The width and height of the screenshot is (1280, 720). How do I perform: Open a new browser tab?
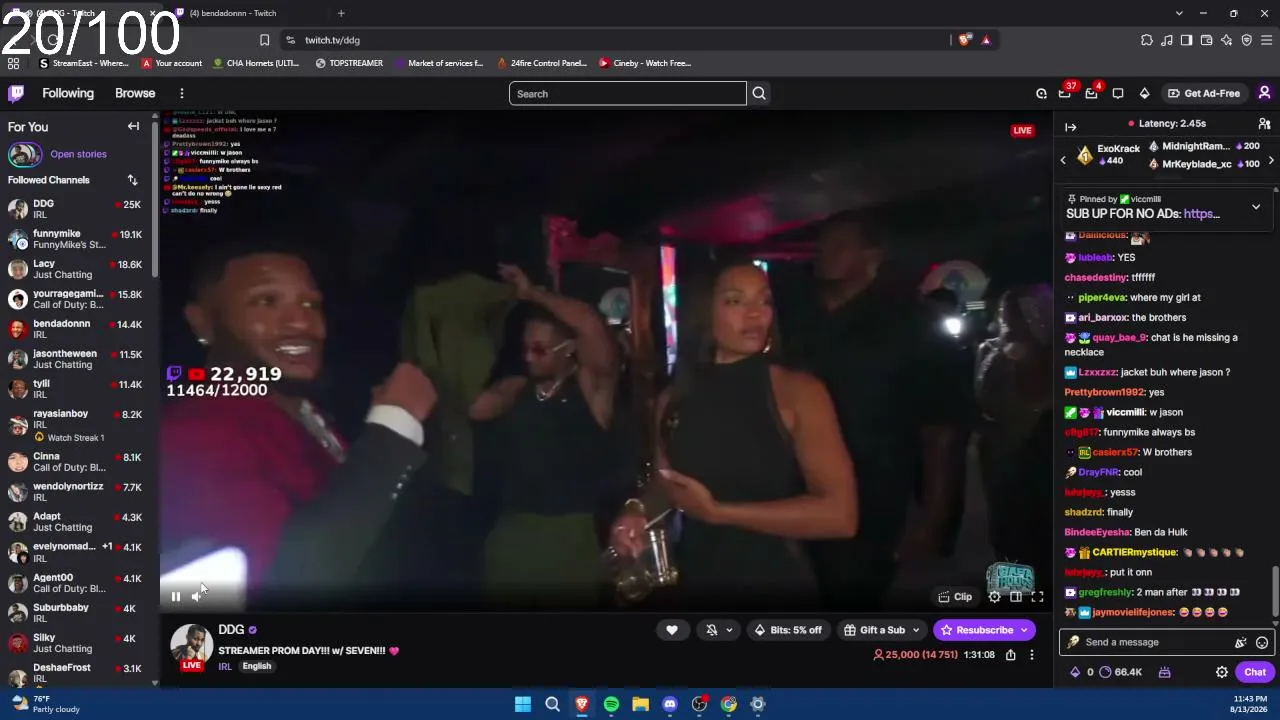point(341,13)
